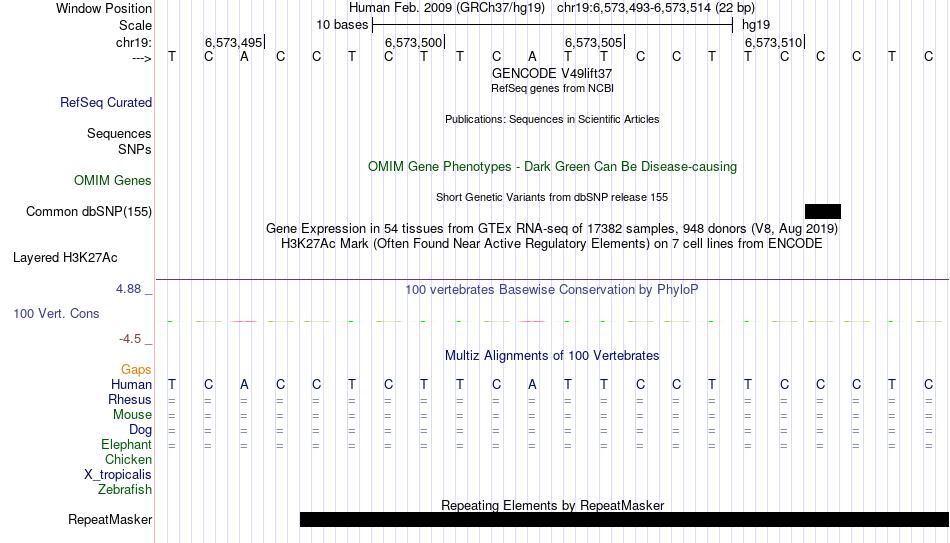Click OMIM Gene Phenotypes track title
The height and width of the screenshot is (543, 950).
click(552, 167)
